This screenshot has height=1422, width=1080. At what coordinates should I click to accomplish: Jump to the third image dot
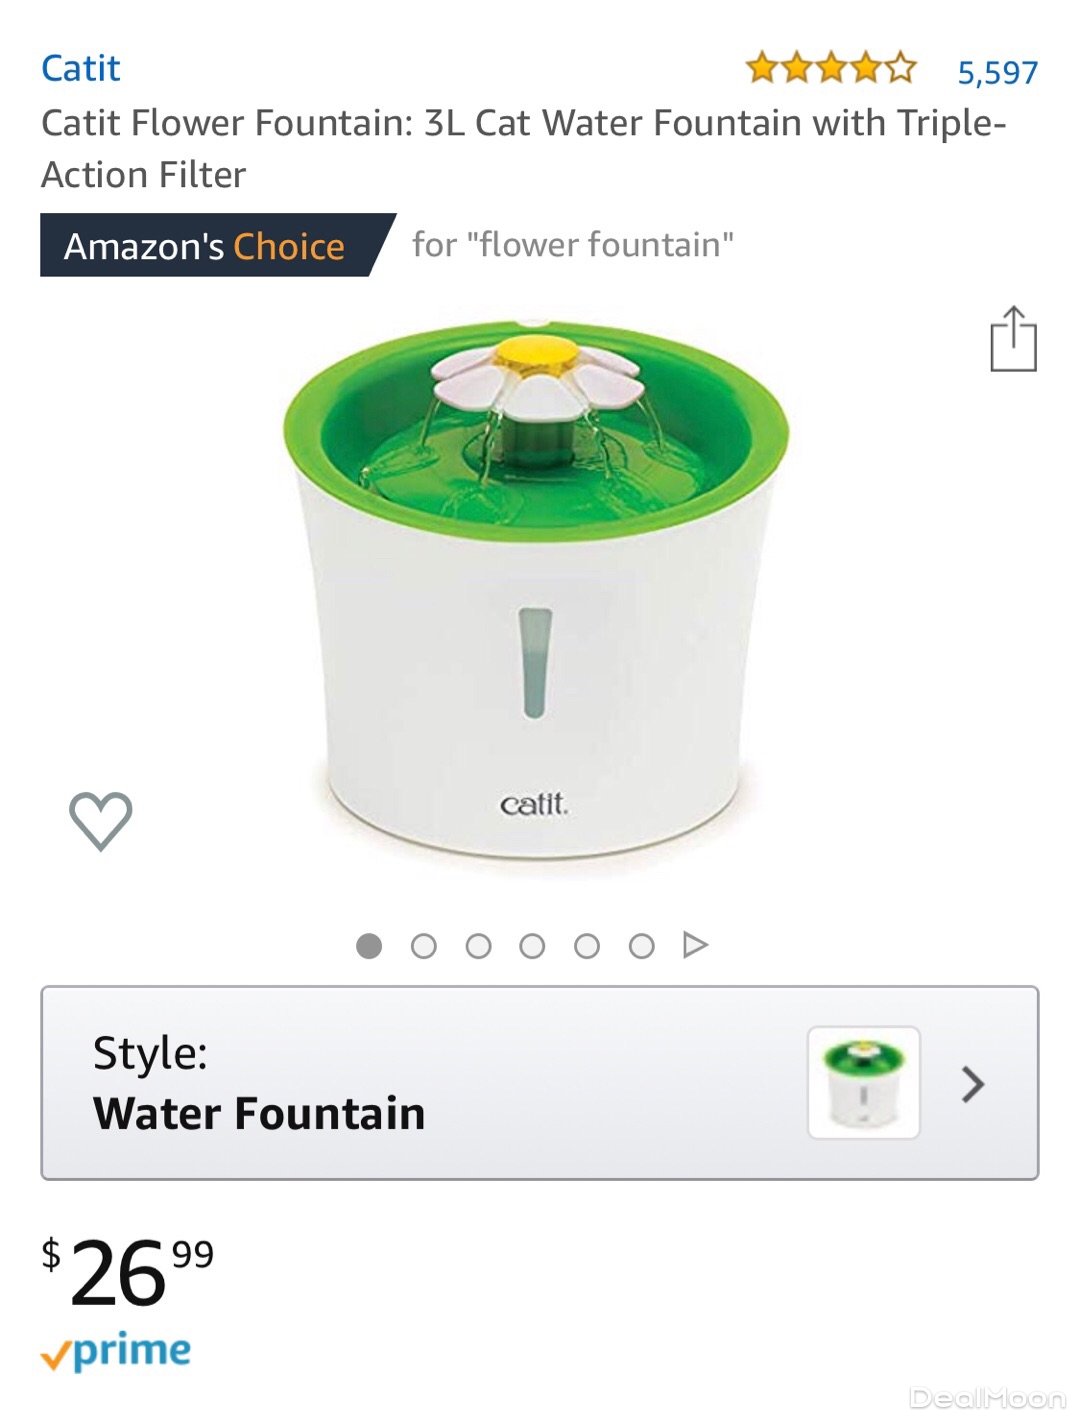(479, 945)
